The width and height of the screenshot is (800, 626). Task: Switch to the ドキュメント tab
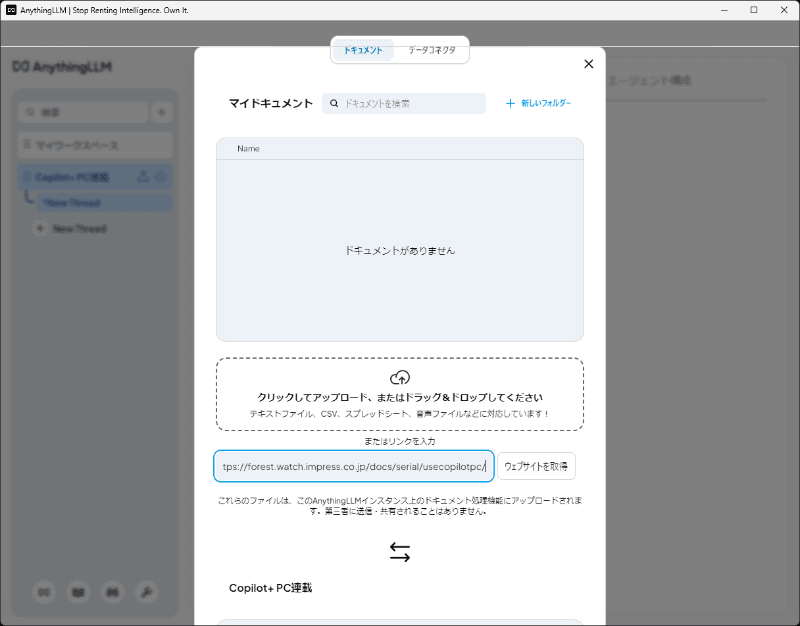[363, 50]
